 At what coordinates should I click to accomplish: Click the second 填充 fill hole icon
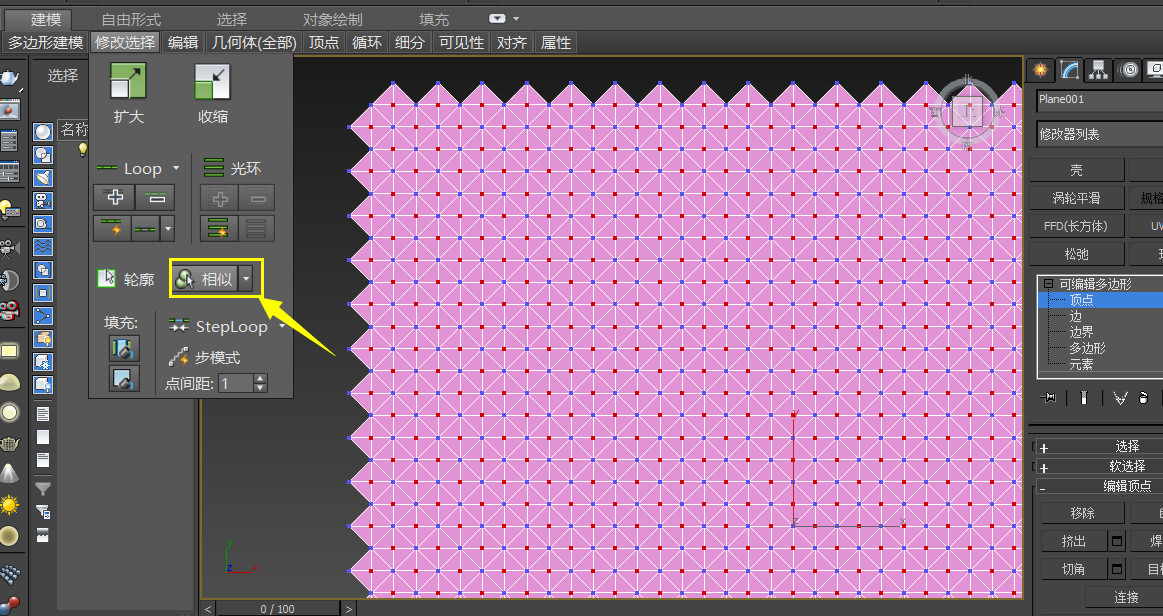coord(123,379)
